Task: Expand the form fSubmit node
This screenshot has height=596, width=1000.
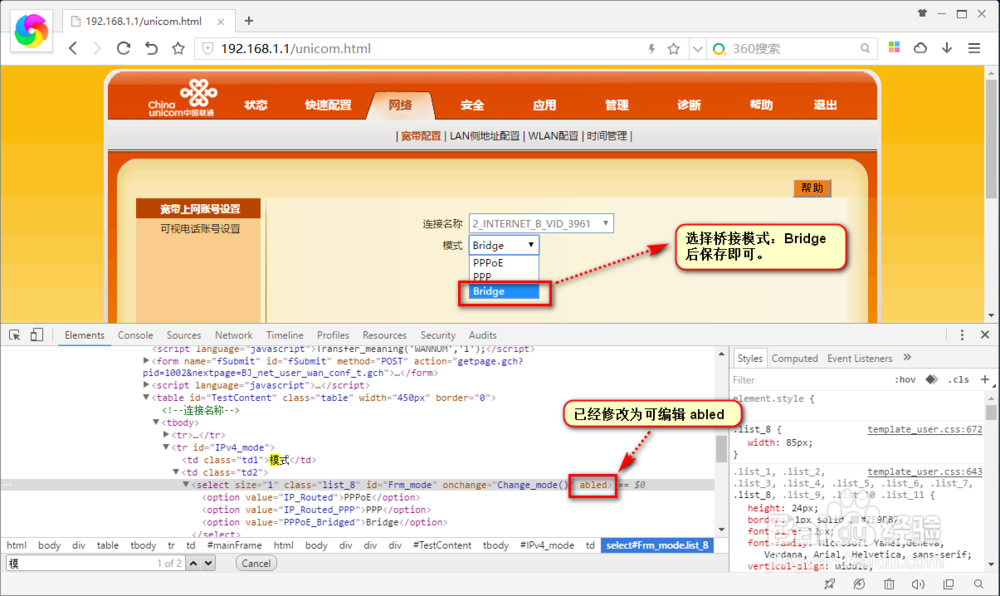Action: pos(146,361)
